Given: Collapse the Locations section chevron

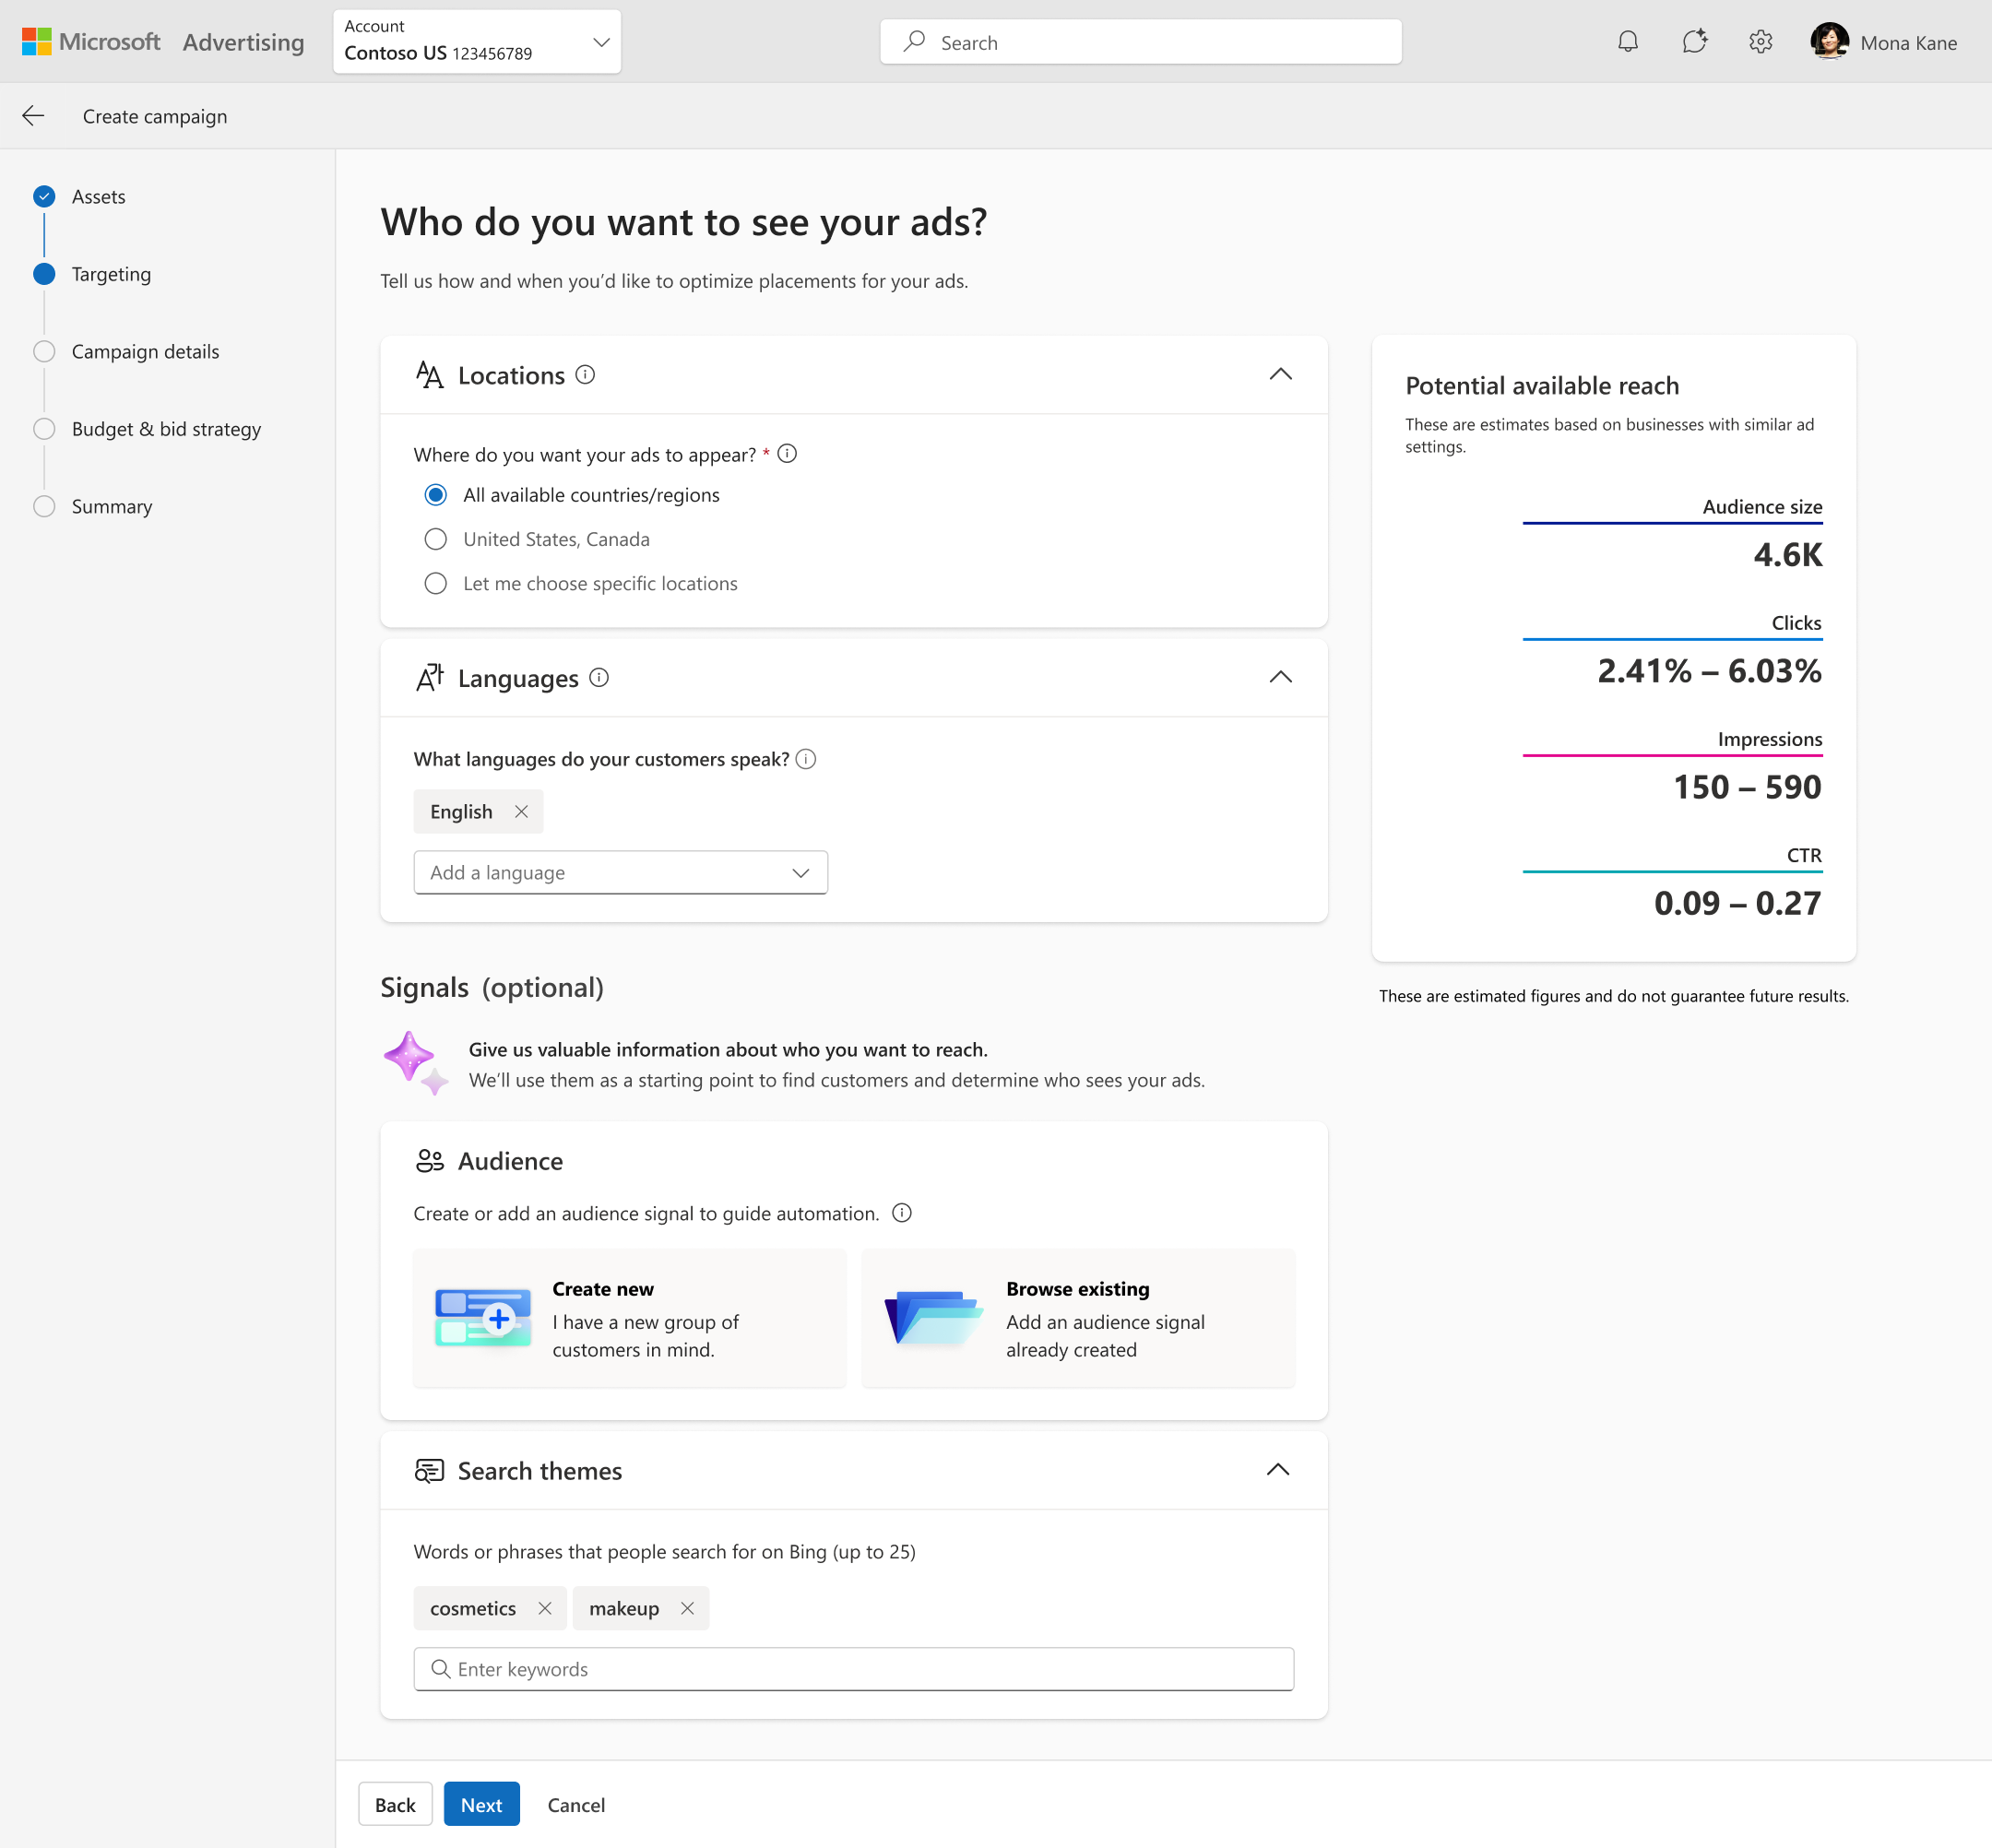Looking at the screenshot, I should (1281, 374).
